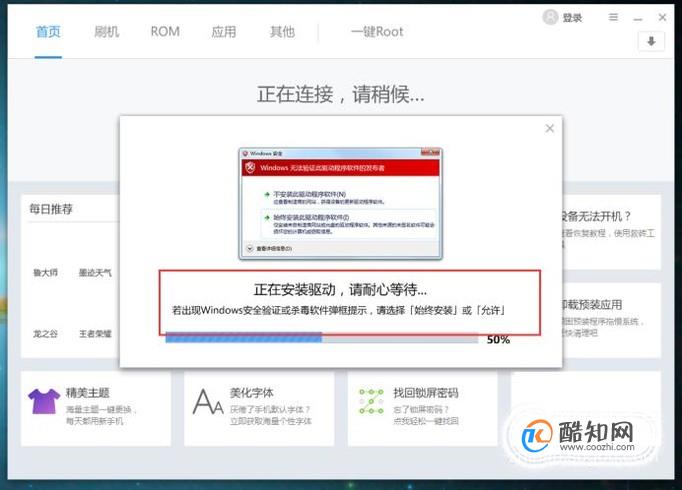Open the 精美主题 purple shirt icon
682x490 pixels.
coord(44,401)
